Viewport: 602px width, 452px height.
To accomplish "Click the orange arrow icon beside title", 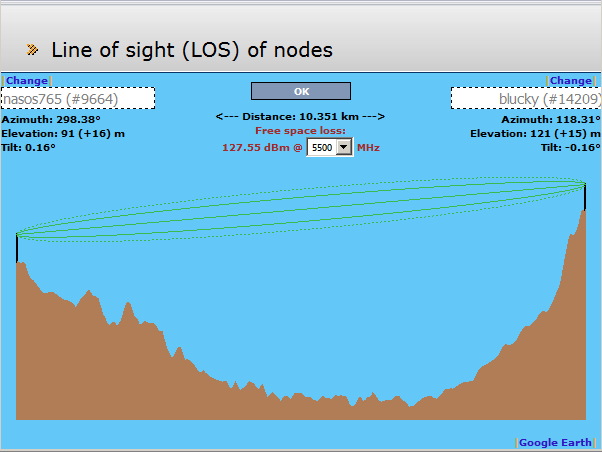I will (32, 50).
